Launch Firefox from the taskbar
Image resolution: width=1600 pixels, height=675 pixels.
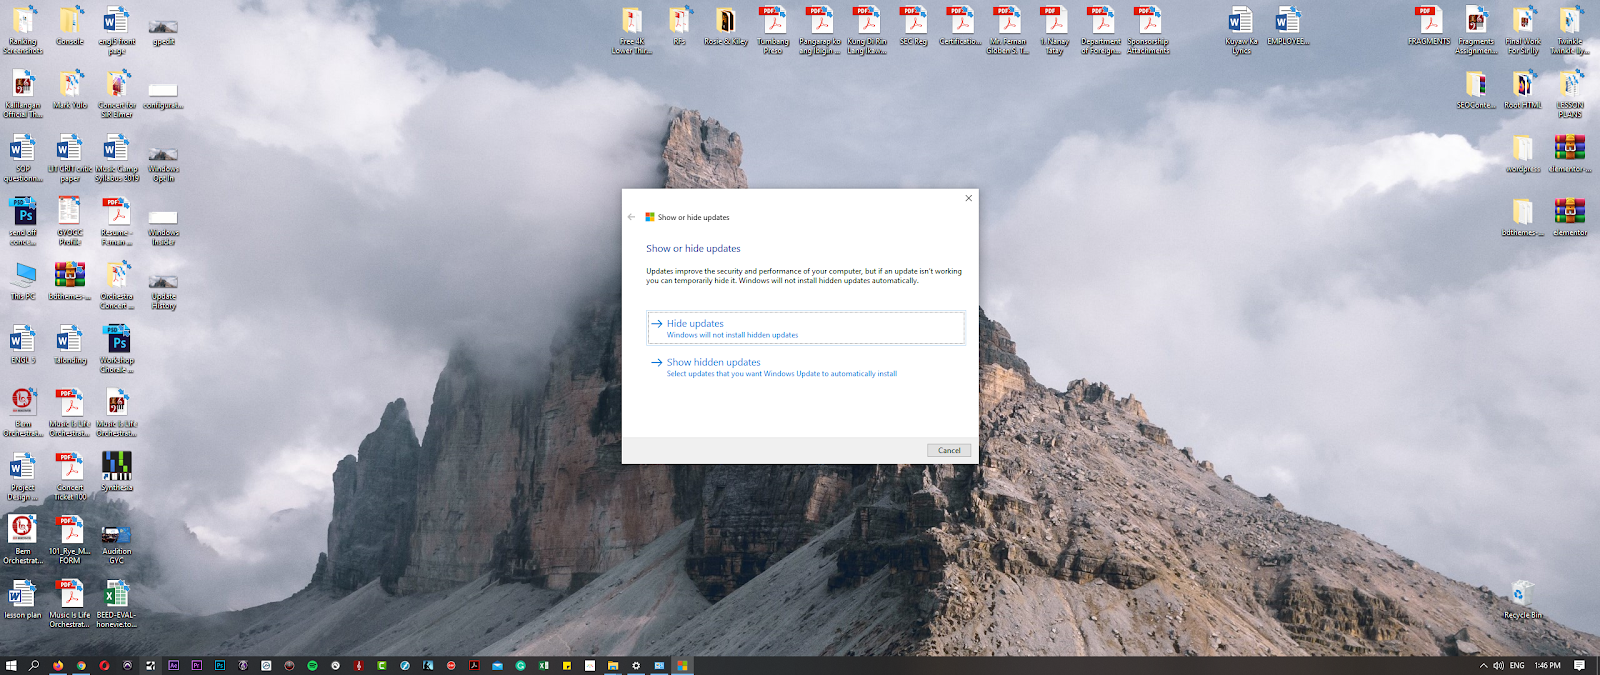click(58, 665)
